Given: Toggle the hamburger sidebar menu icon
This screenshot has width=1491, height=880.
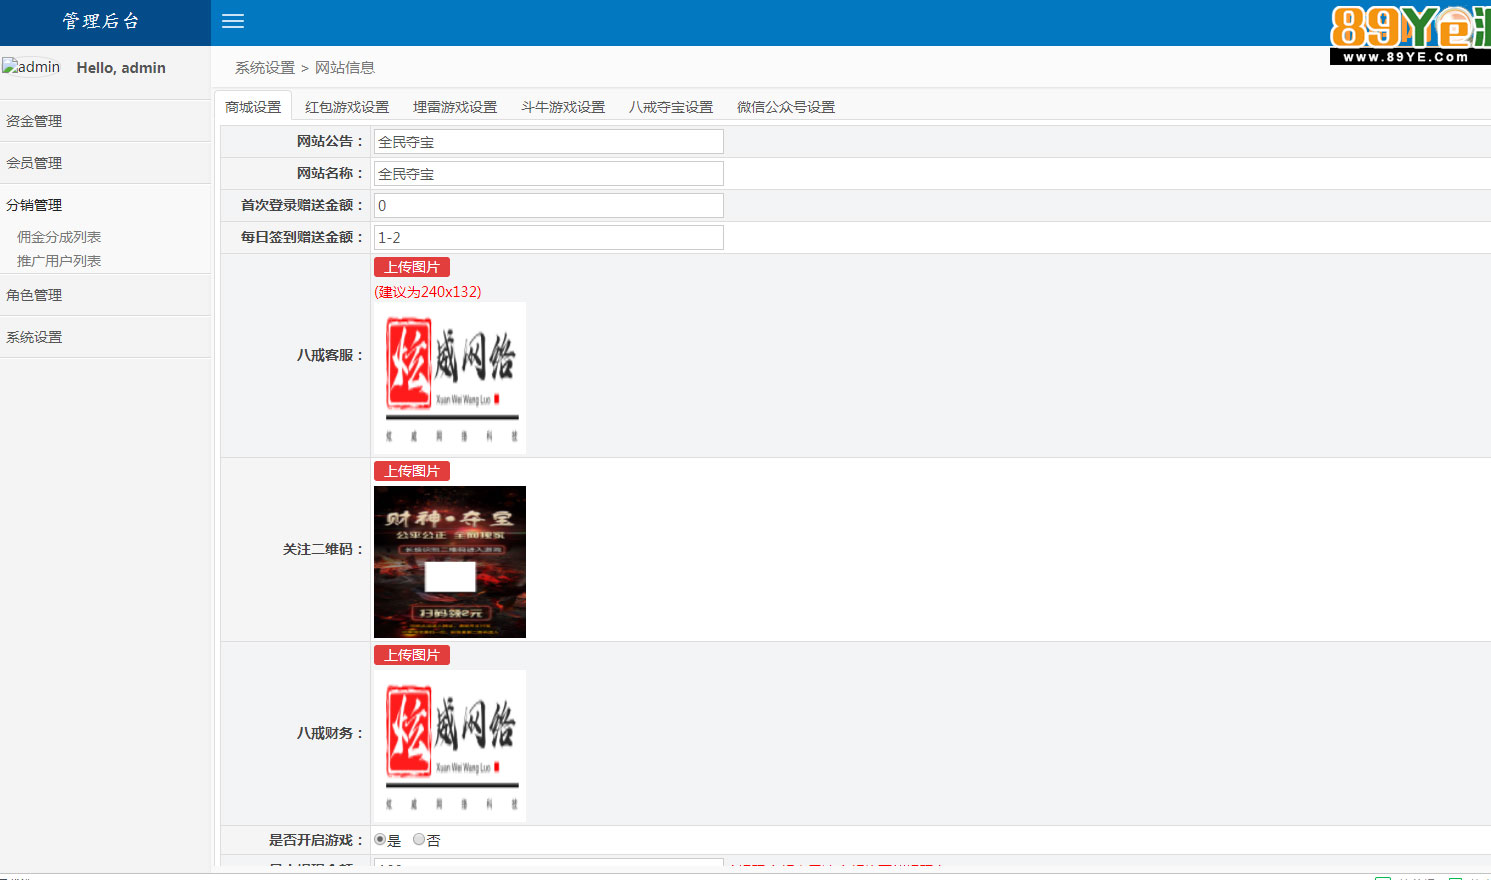Looking at the screenshot, I should coord(233,21).
